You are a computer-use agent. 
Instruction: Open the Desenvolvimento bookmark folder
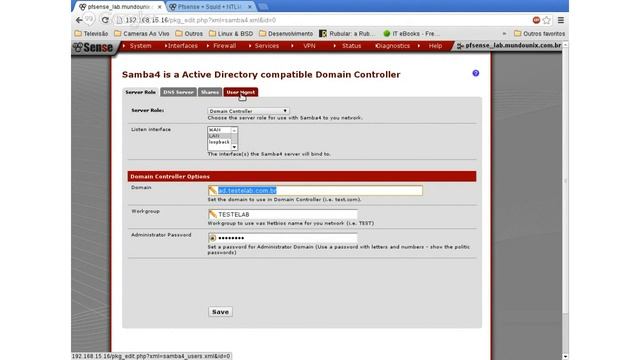click(x=286, y=33)
